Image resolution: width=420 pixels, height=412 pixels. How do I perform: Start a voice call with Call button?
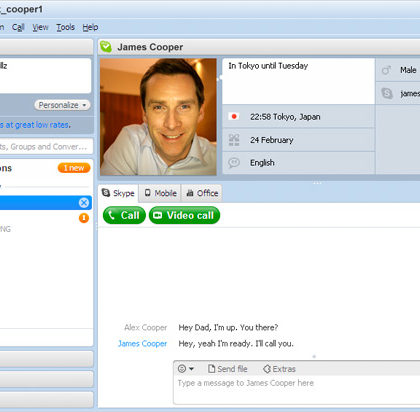click(x=124, y=215)
